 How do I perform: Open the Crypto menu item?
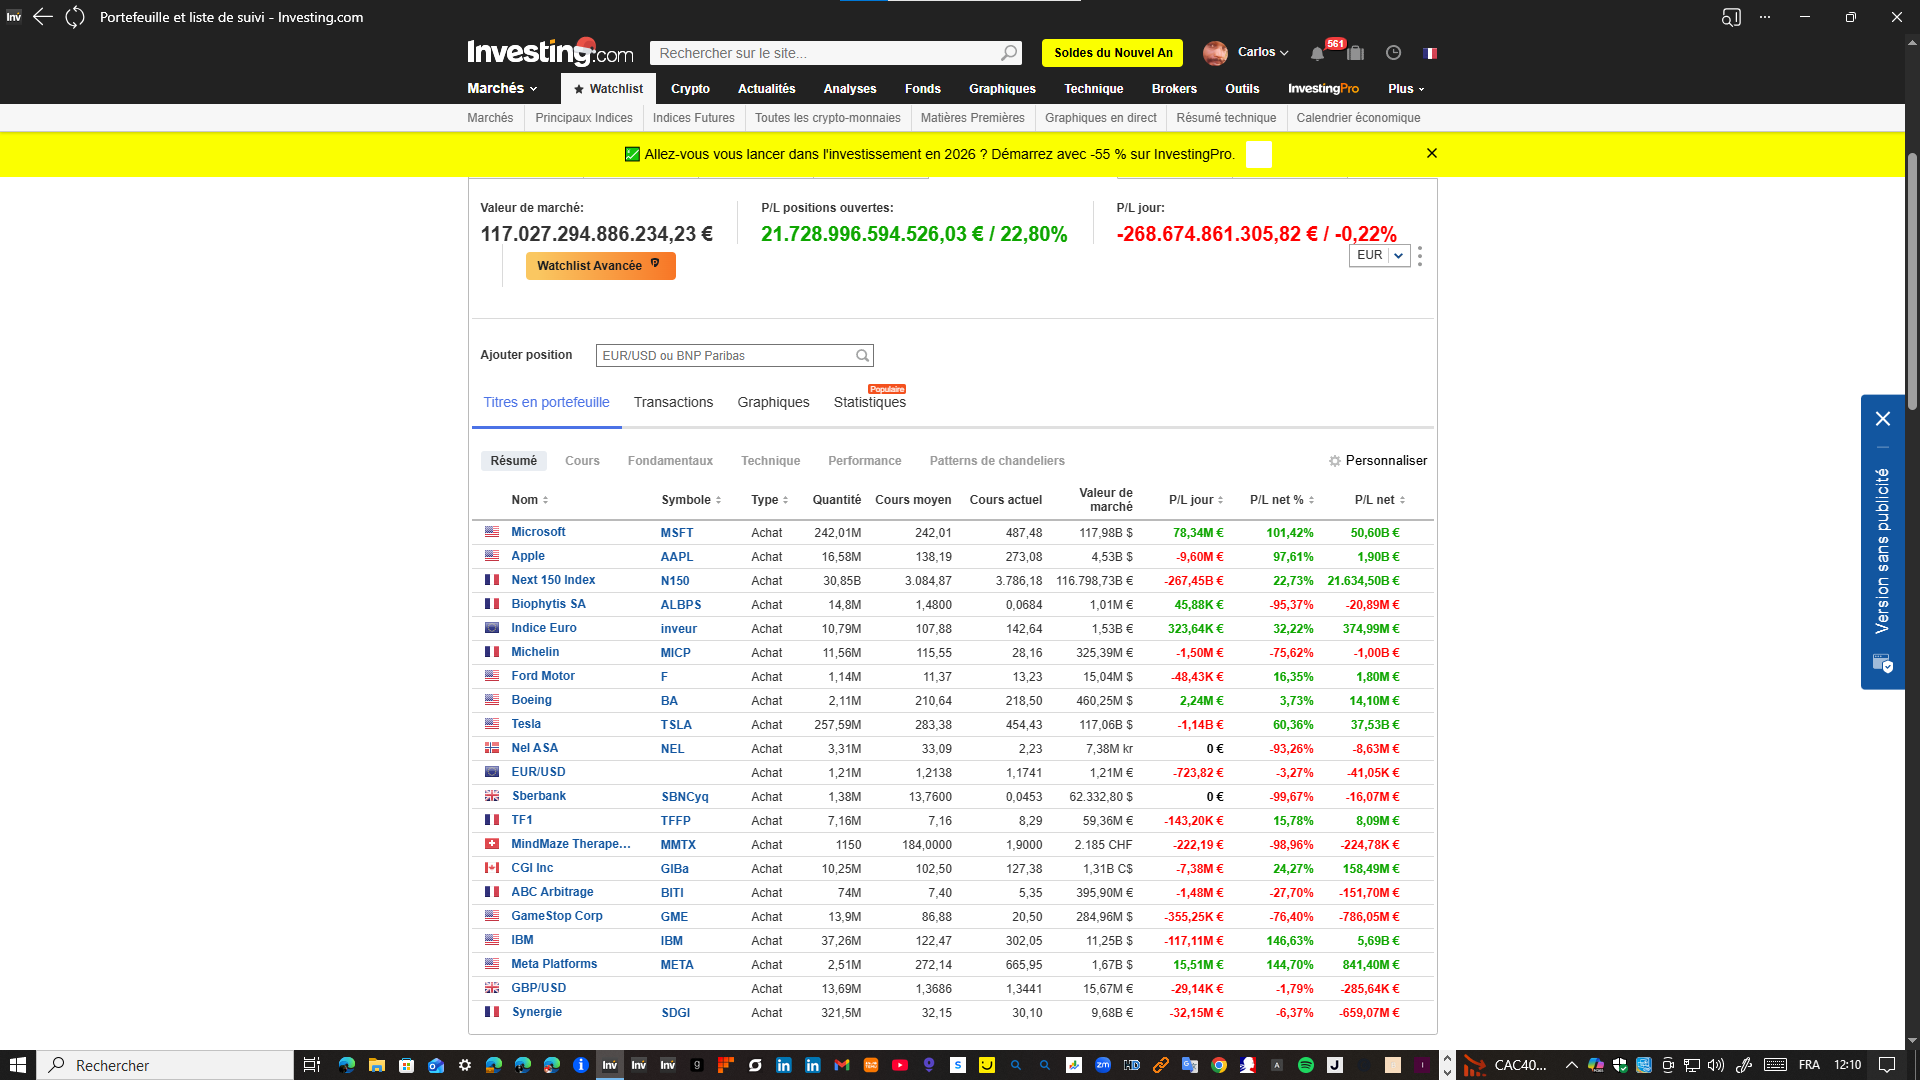click(x=690, y=89)
